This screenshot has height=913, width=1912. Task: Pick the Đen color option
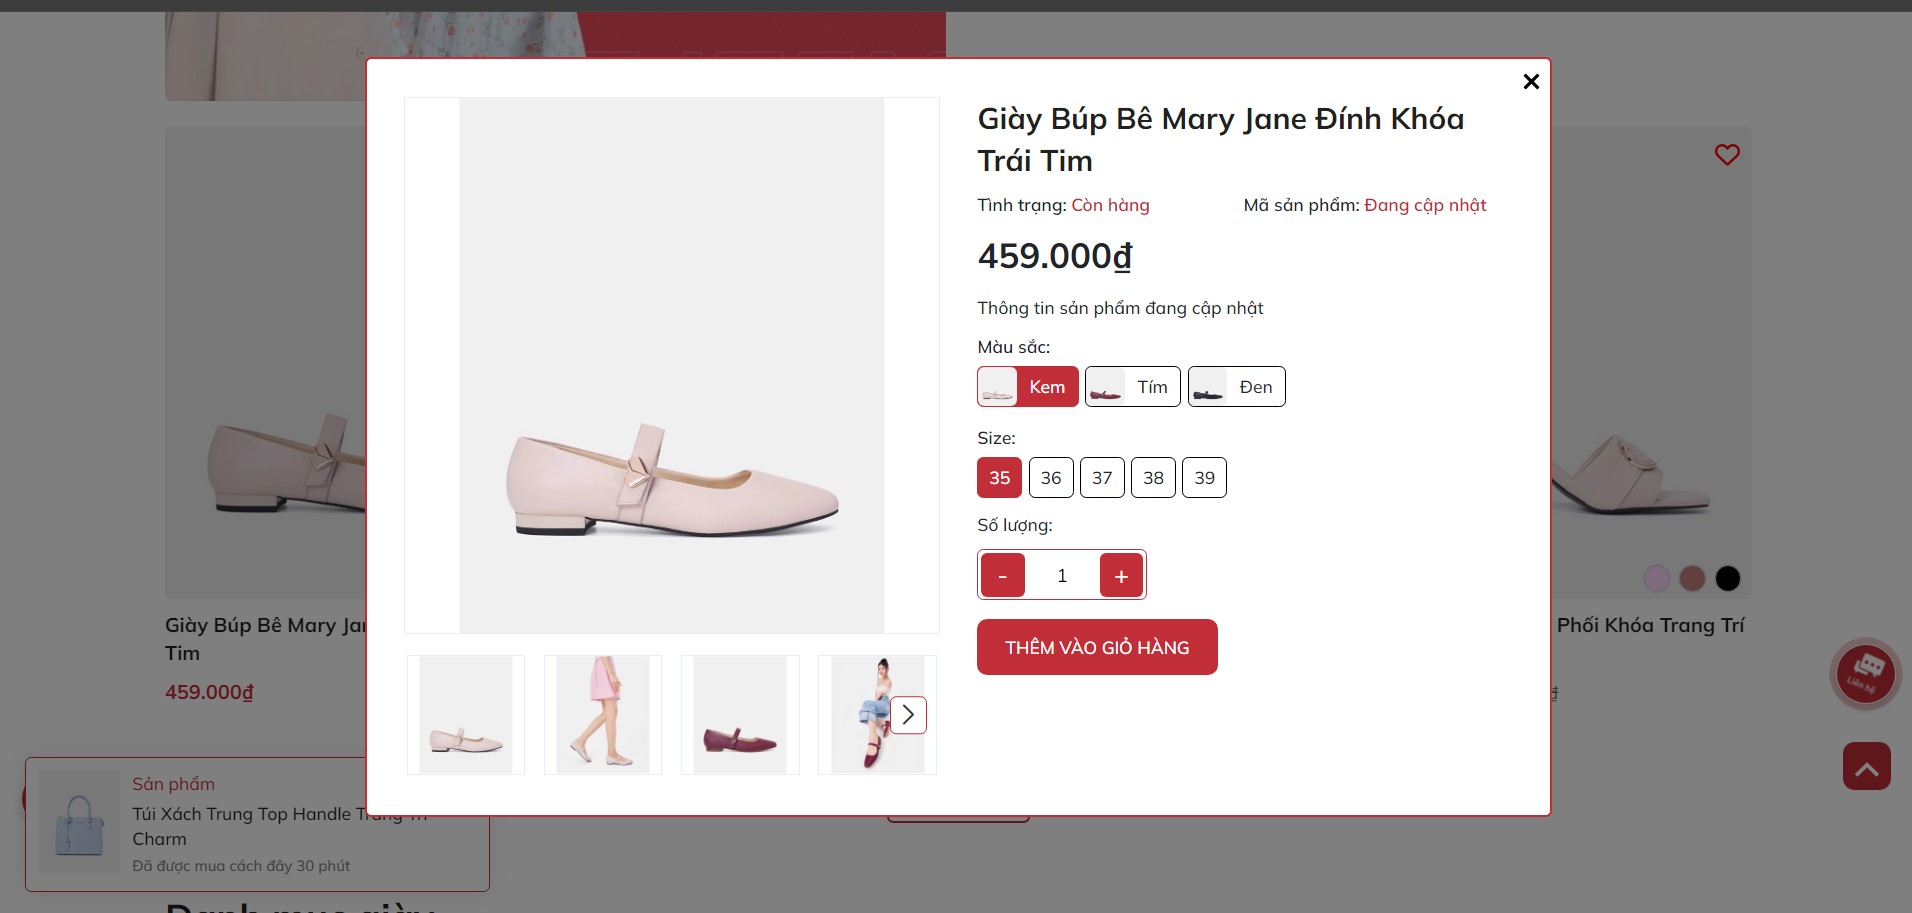point(1236,387)
